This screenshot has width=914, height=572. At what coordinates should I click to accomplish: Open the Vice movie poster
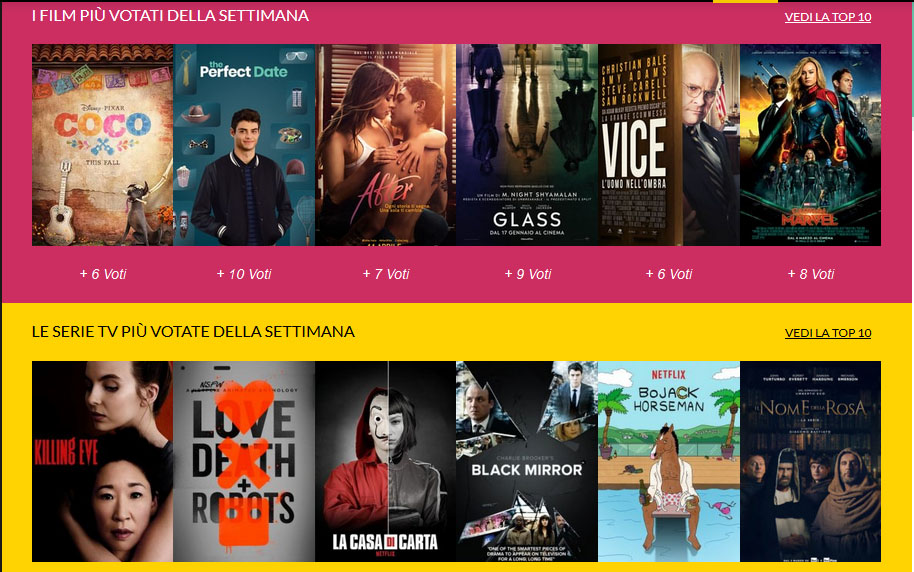click(x=669, y=145)
